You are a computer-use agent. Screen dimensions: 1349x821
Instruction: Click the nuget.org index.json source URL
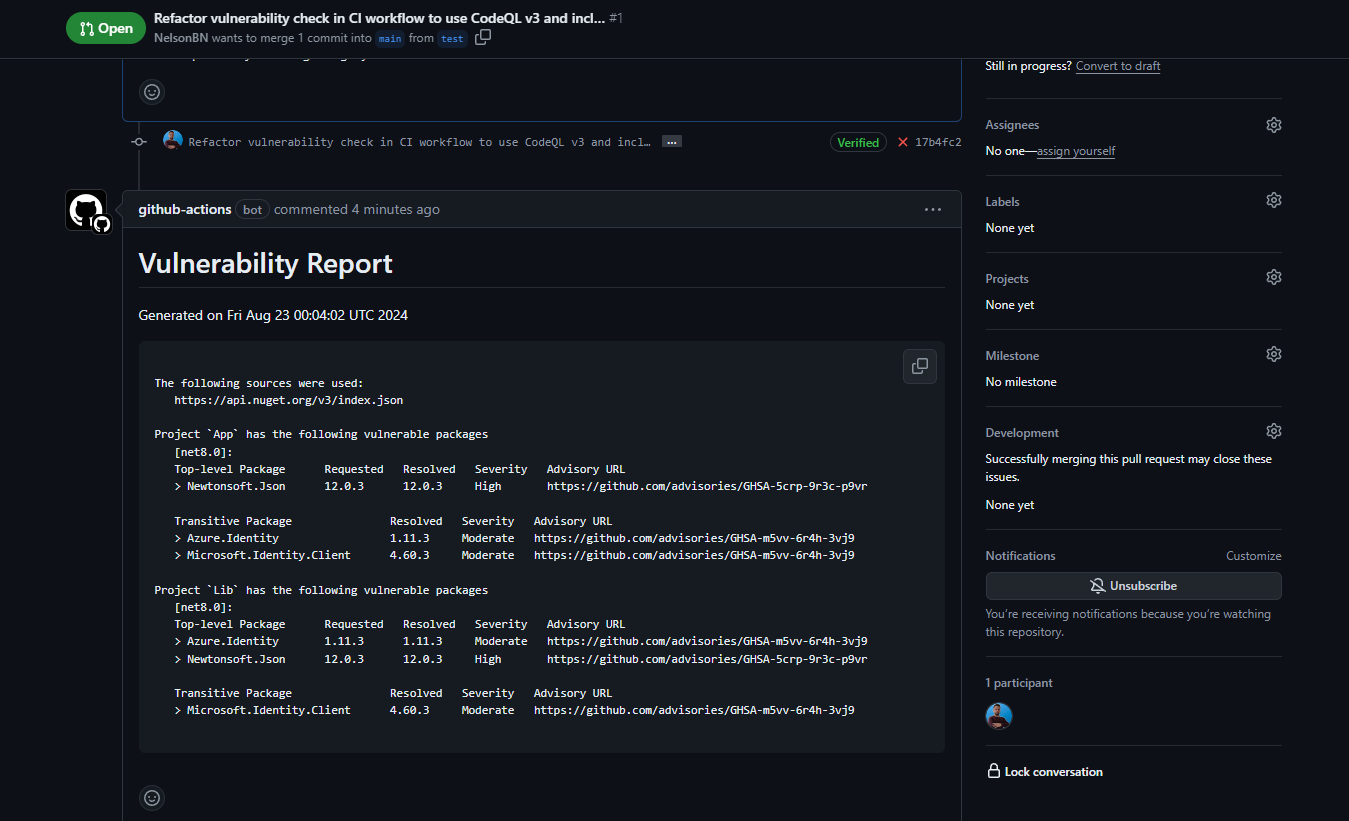point(289,399)
